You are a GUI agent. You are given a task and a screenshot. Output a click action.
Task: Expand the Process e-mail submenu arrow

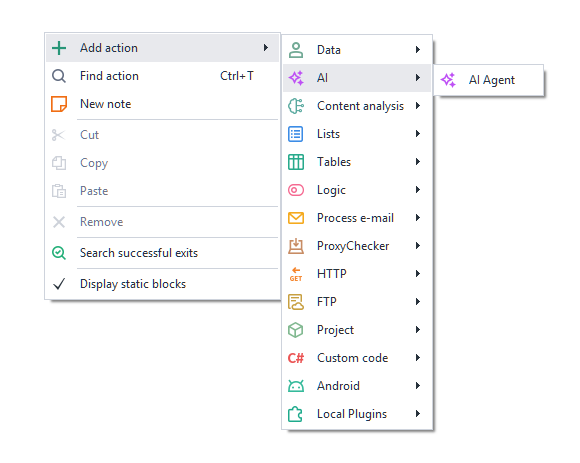418,218
